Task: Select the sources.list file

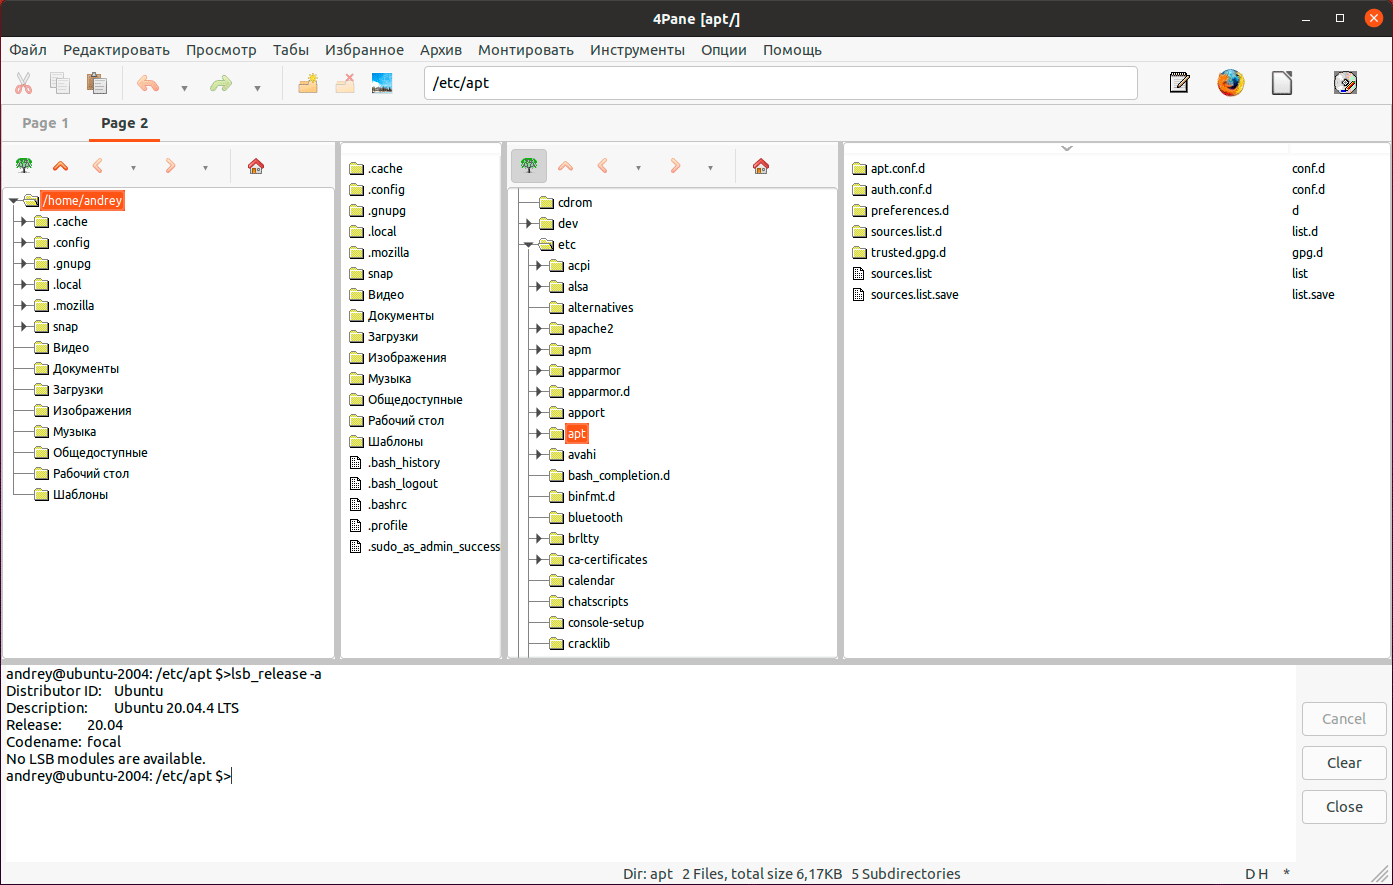Action: click(900, 274)
